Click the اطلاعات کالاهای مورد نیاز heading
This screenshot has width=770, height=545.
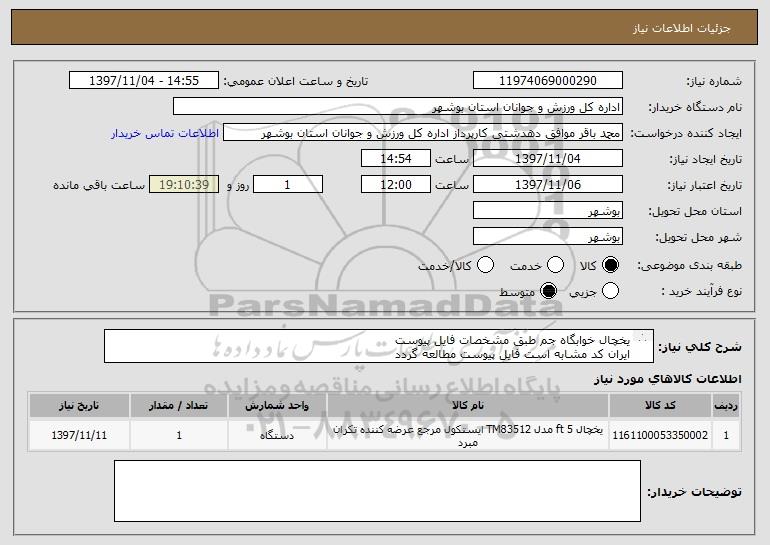click(668, 379)
